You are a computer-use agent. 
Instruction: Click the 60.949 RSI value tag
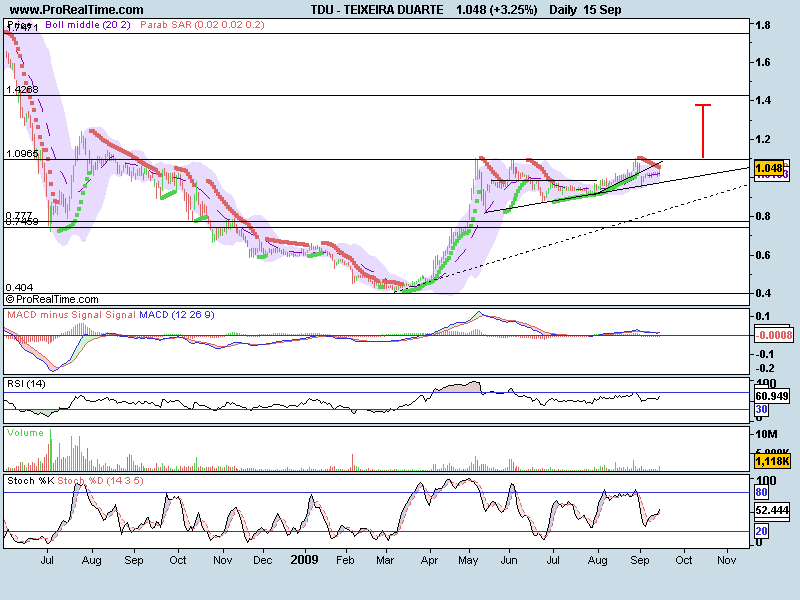tap(771, 396)
